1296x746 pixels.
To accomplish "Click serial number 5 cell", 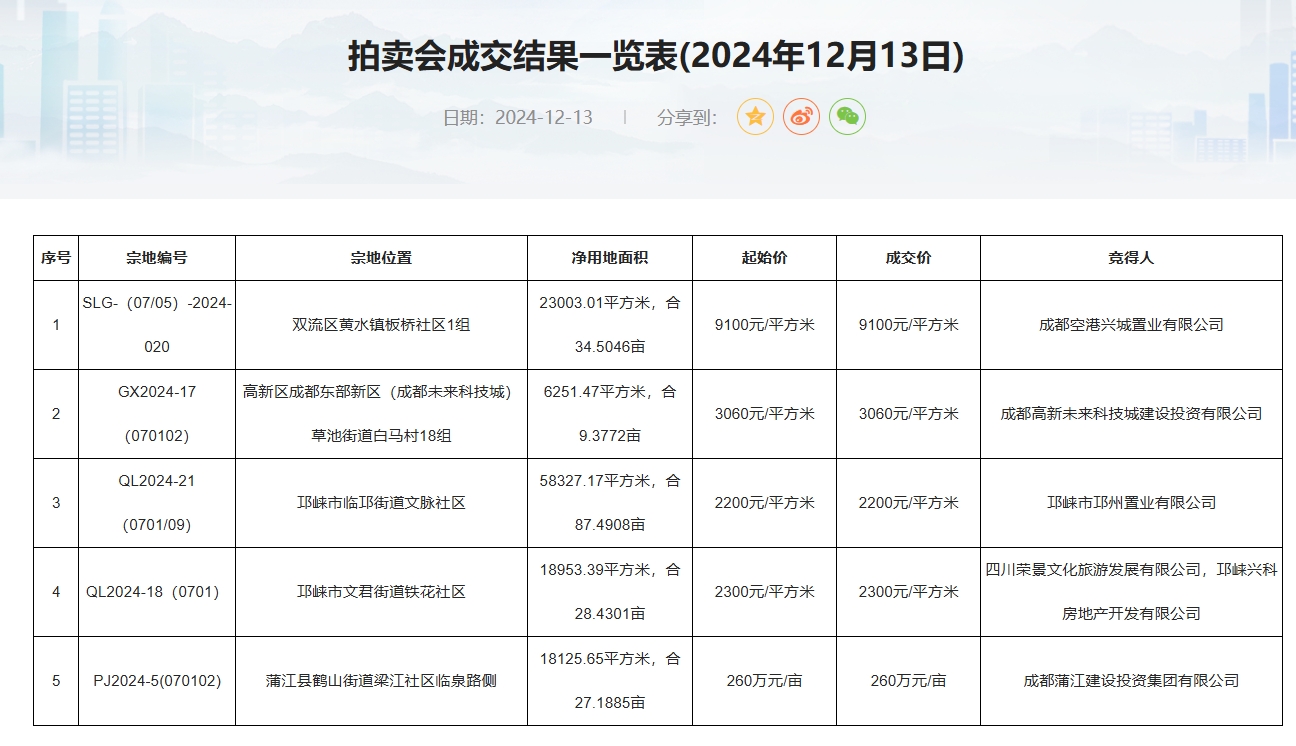I will (x=56, y=681).
